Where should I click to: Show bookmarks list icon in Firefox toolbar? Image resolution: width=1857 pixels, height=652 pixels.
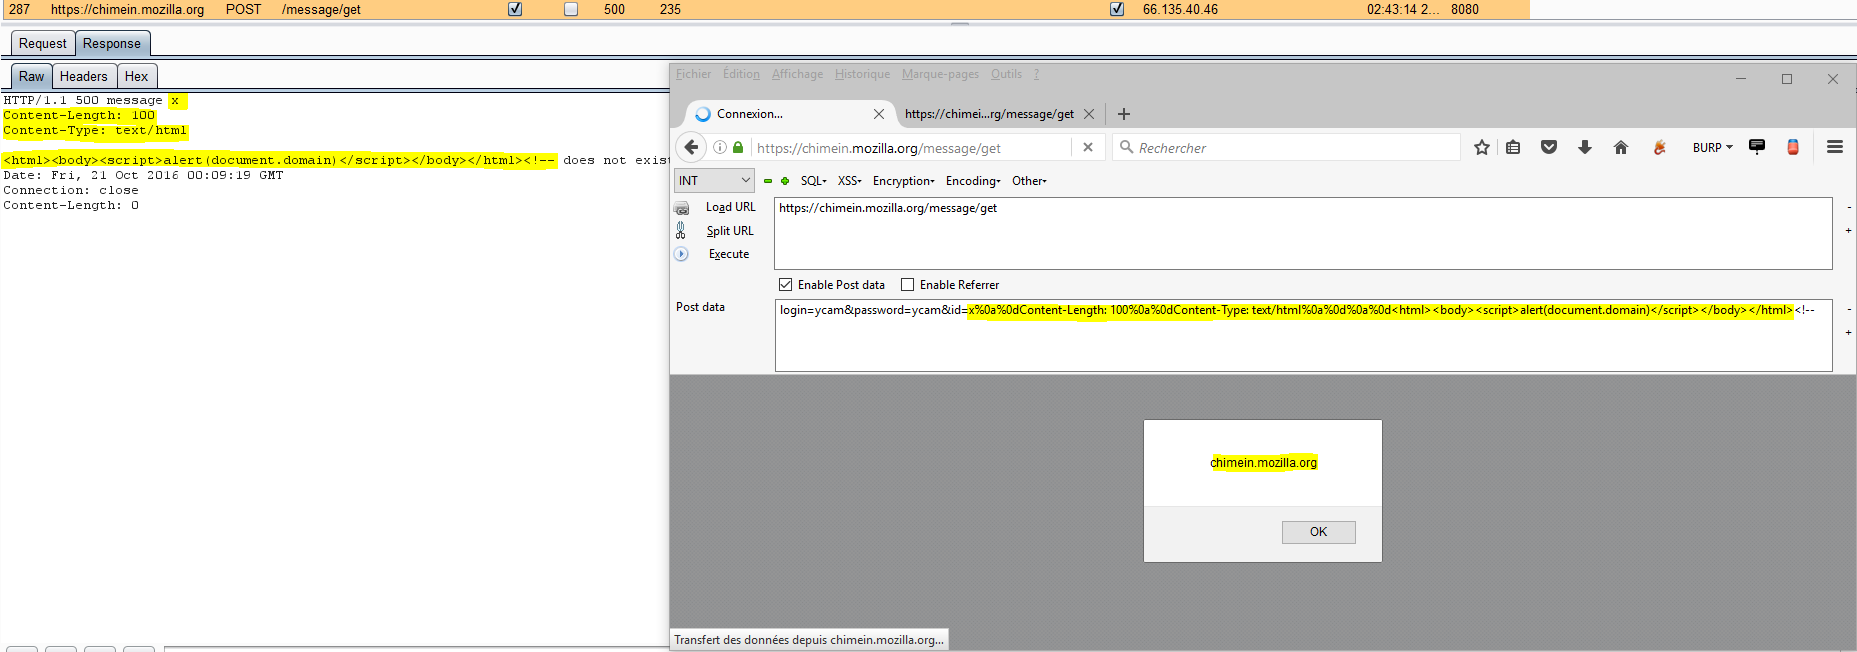tap(1513, 147)
